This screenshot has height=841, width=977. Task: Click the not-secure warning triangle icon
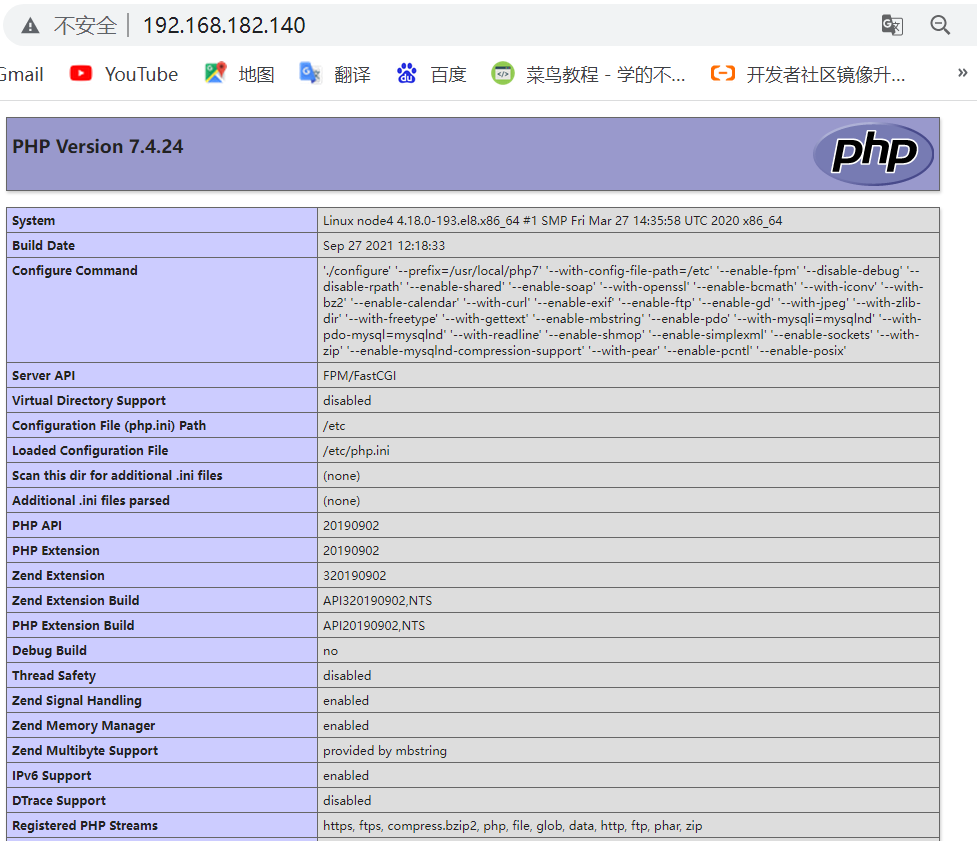[x=30, y=26]
